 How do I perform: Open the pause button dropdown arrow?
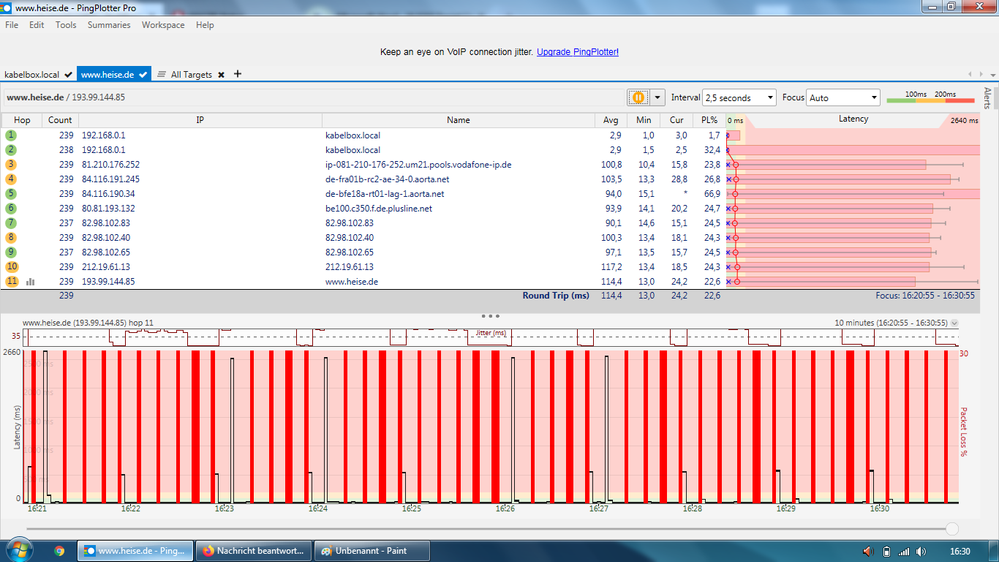[657, 97]
